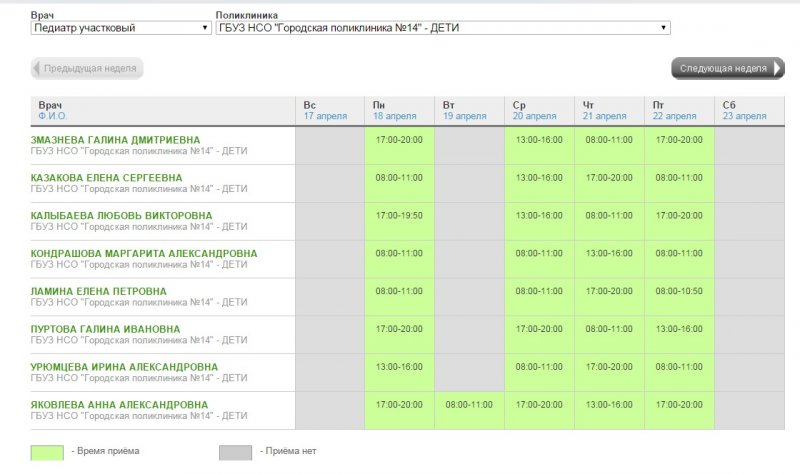Select Пуртова's Wednesday 17:00-20:00 slot
This screenshot has height=474, width=800.
click(539, 335)
